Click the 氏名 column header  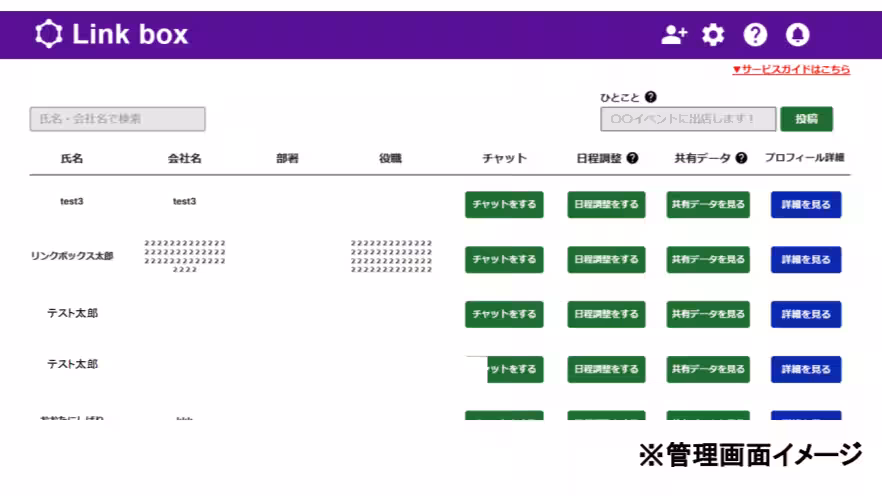coord(71,158)
